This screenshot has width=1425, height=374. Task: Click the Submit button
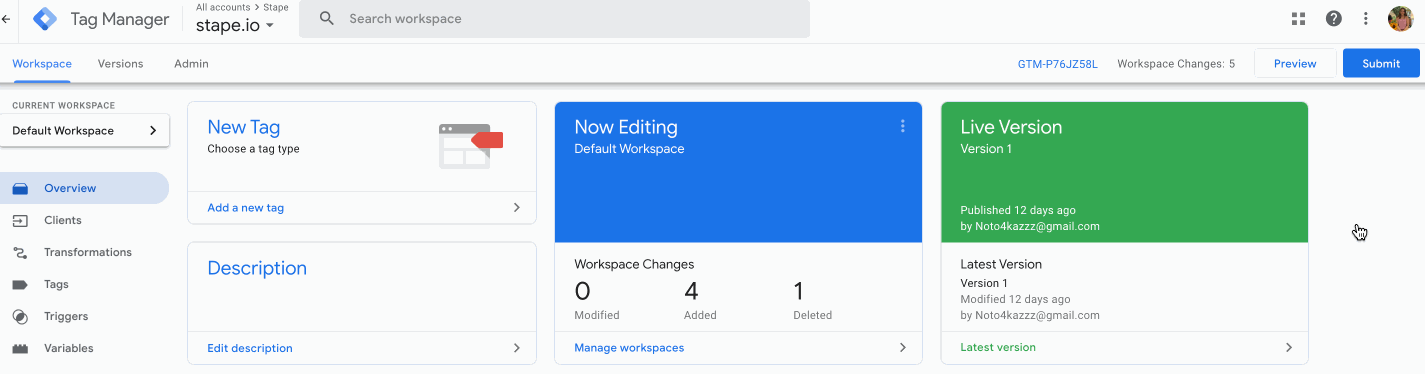point(1381,63)
